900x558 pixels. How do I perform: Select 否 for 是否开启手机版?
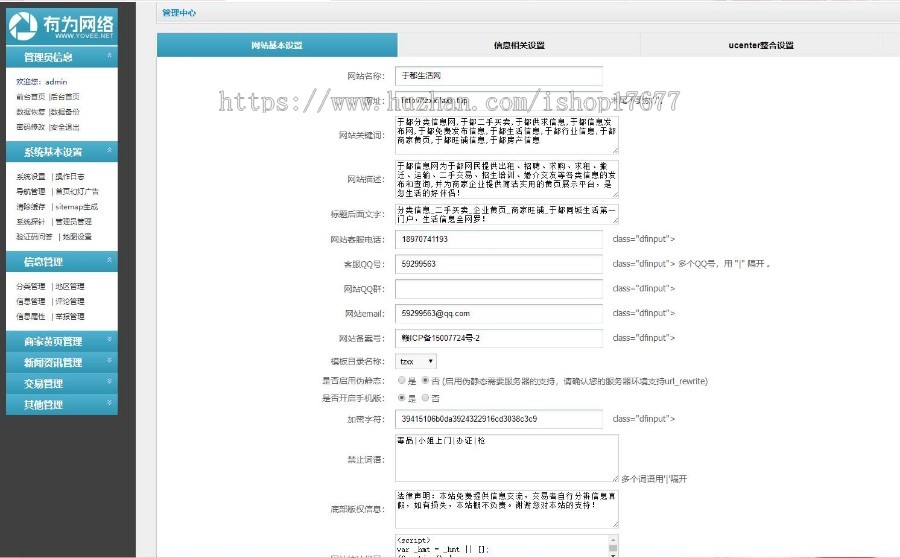(x=425, y=397)
